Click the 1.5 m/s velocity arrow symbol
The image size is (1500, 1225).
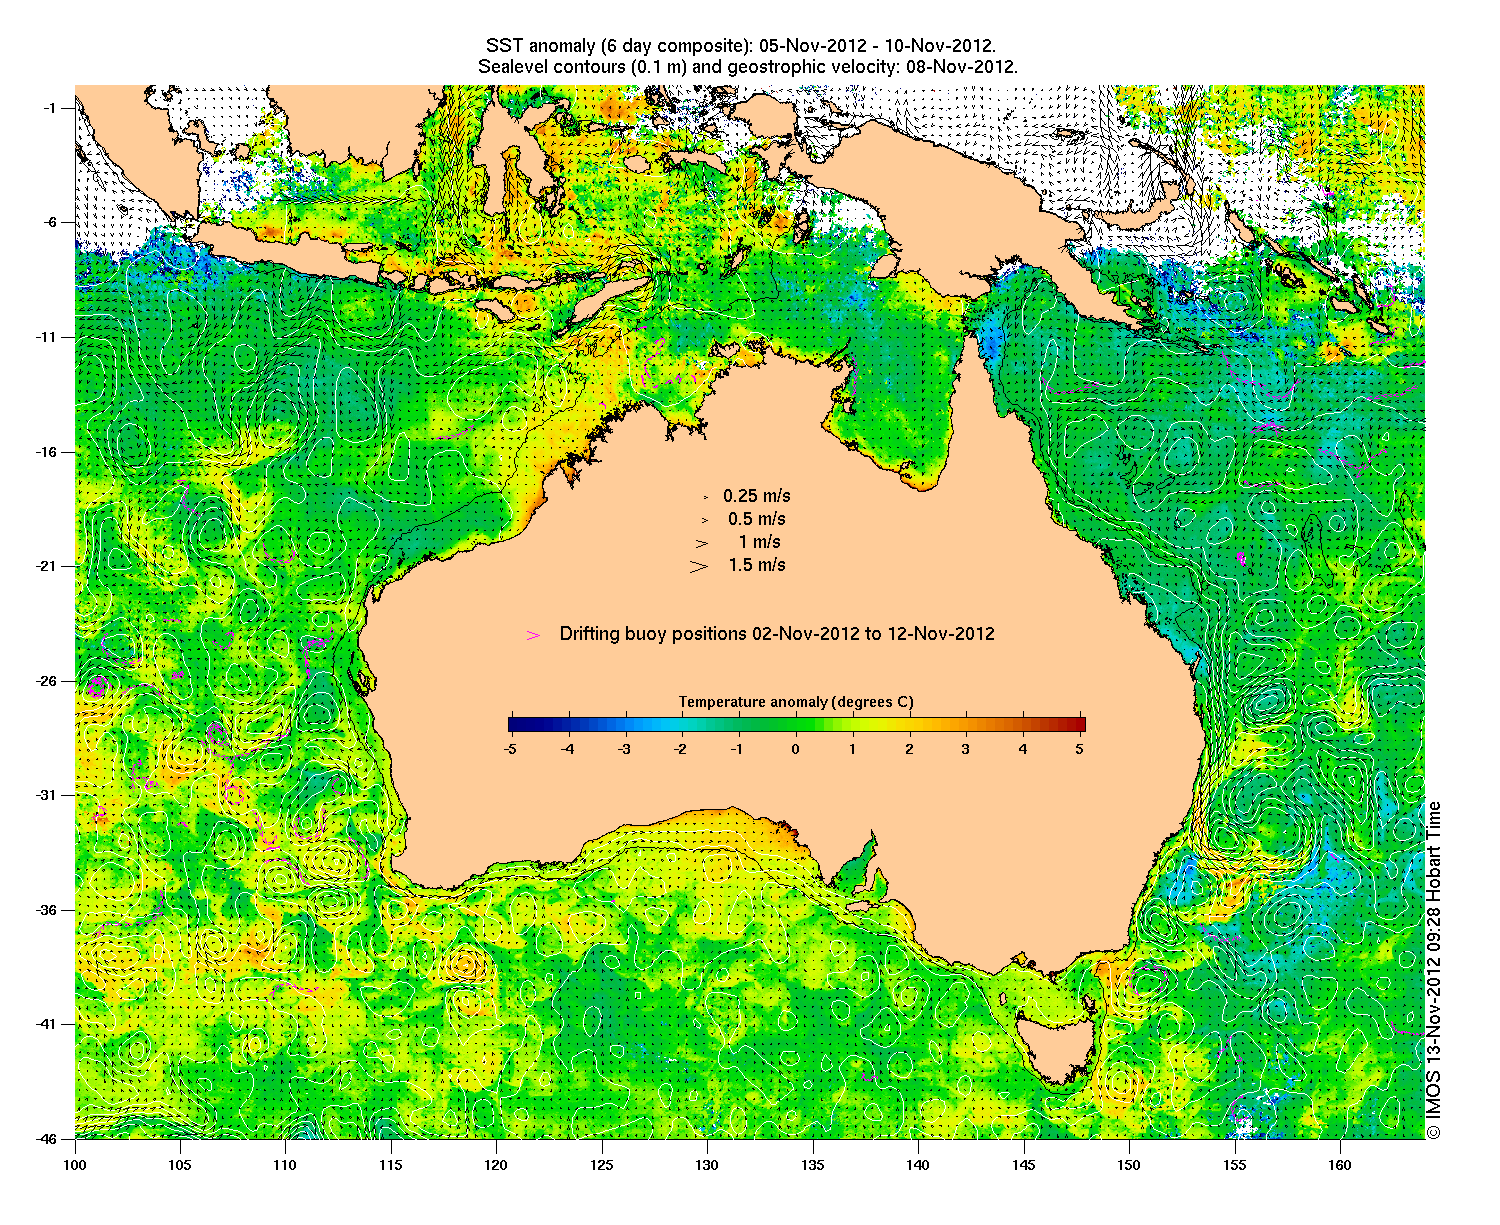click(699, 565)
